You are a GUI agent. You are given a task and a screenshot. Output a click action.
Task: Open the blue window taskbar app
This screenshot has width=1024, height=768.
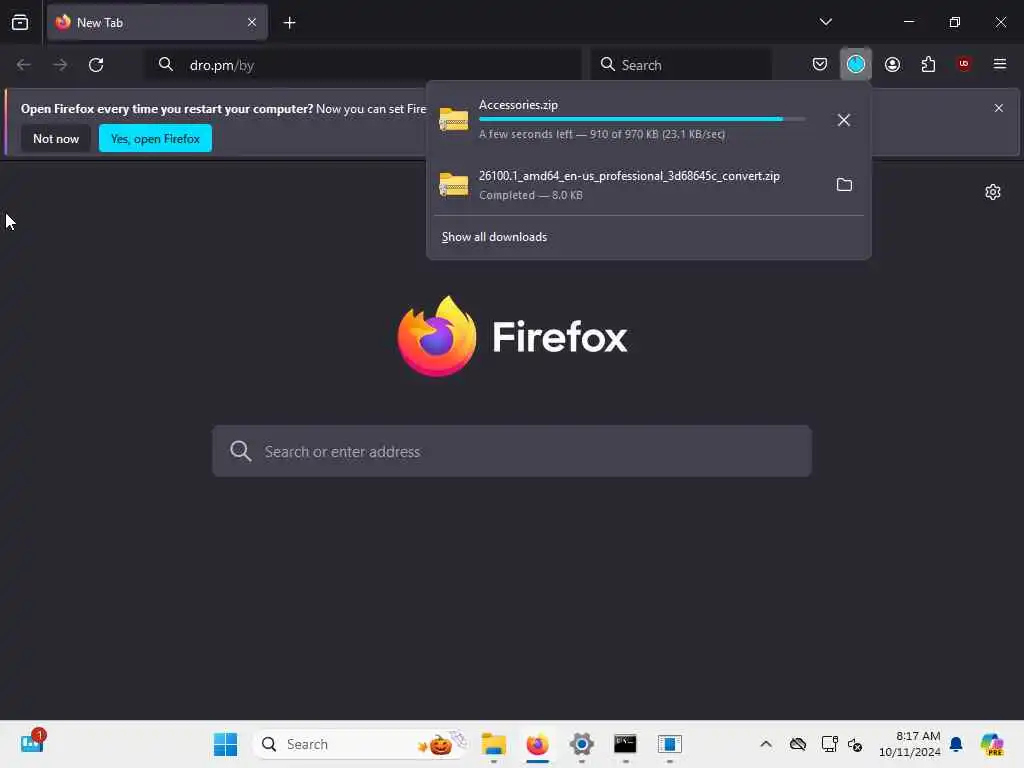[x=669, y=744]
